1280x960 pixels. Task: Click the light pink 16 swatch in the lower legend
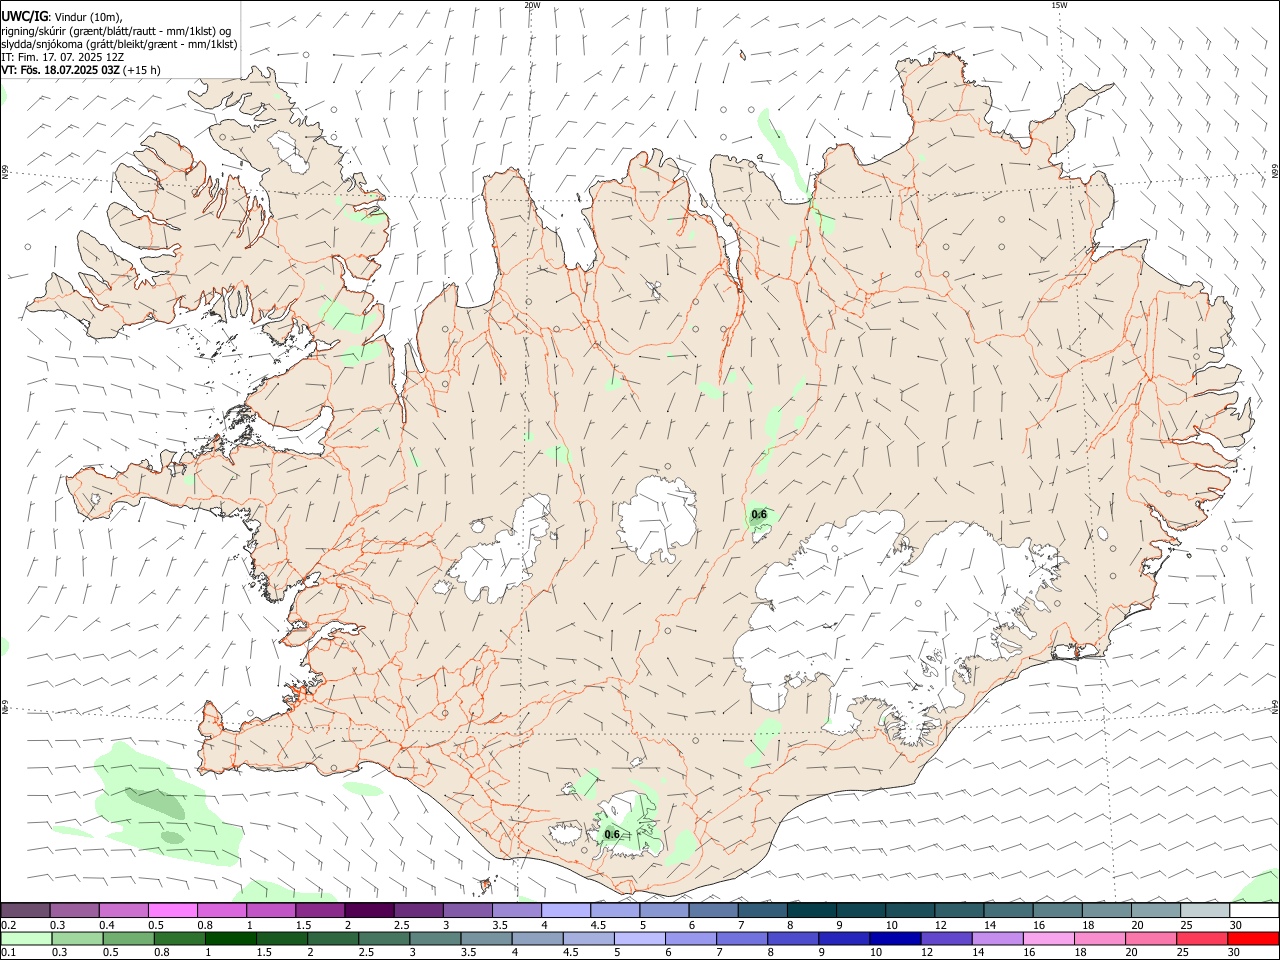[x=1050, y=939]
